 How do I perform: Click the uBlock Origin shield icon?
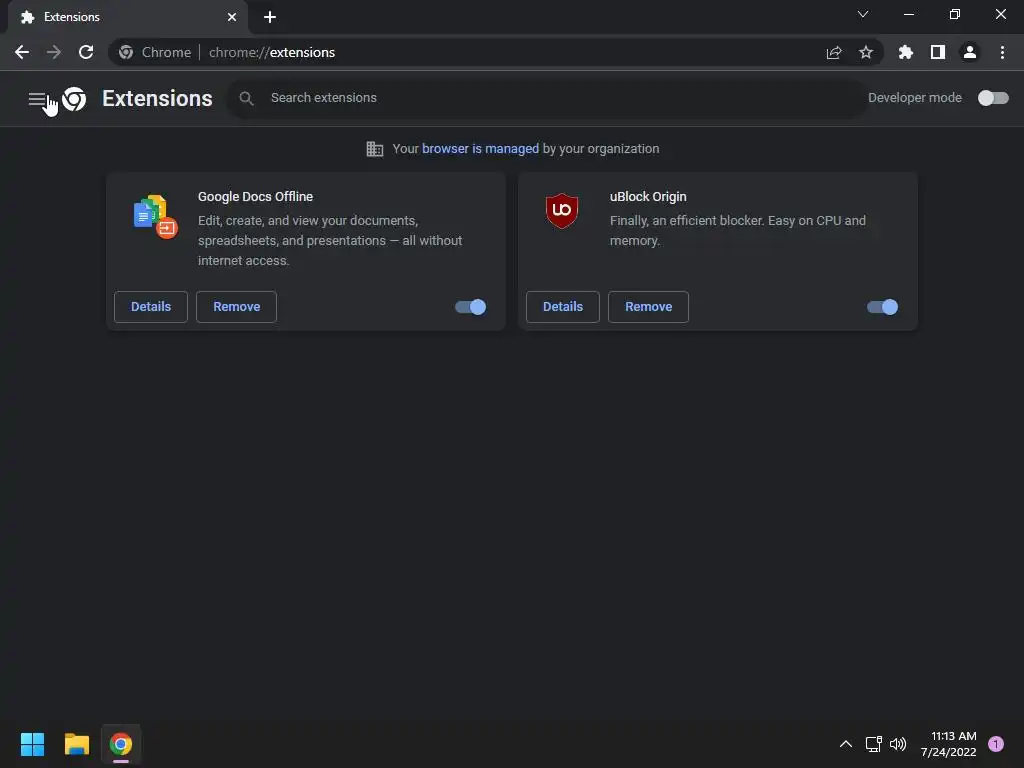tap(562, 210)
